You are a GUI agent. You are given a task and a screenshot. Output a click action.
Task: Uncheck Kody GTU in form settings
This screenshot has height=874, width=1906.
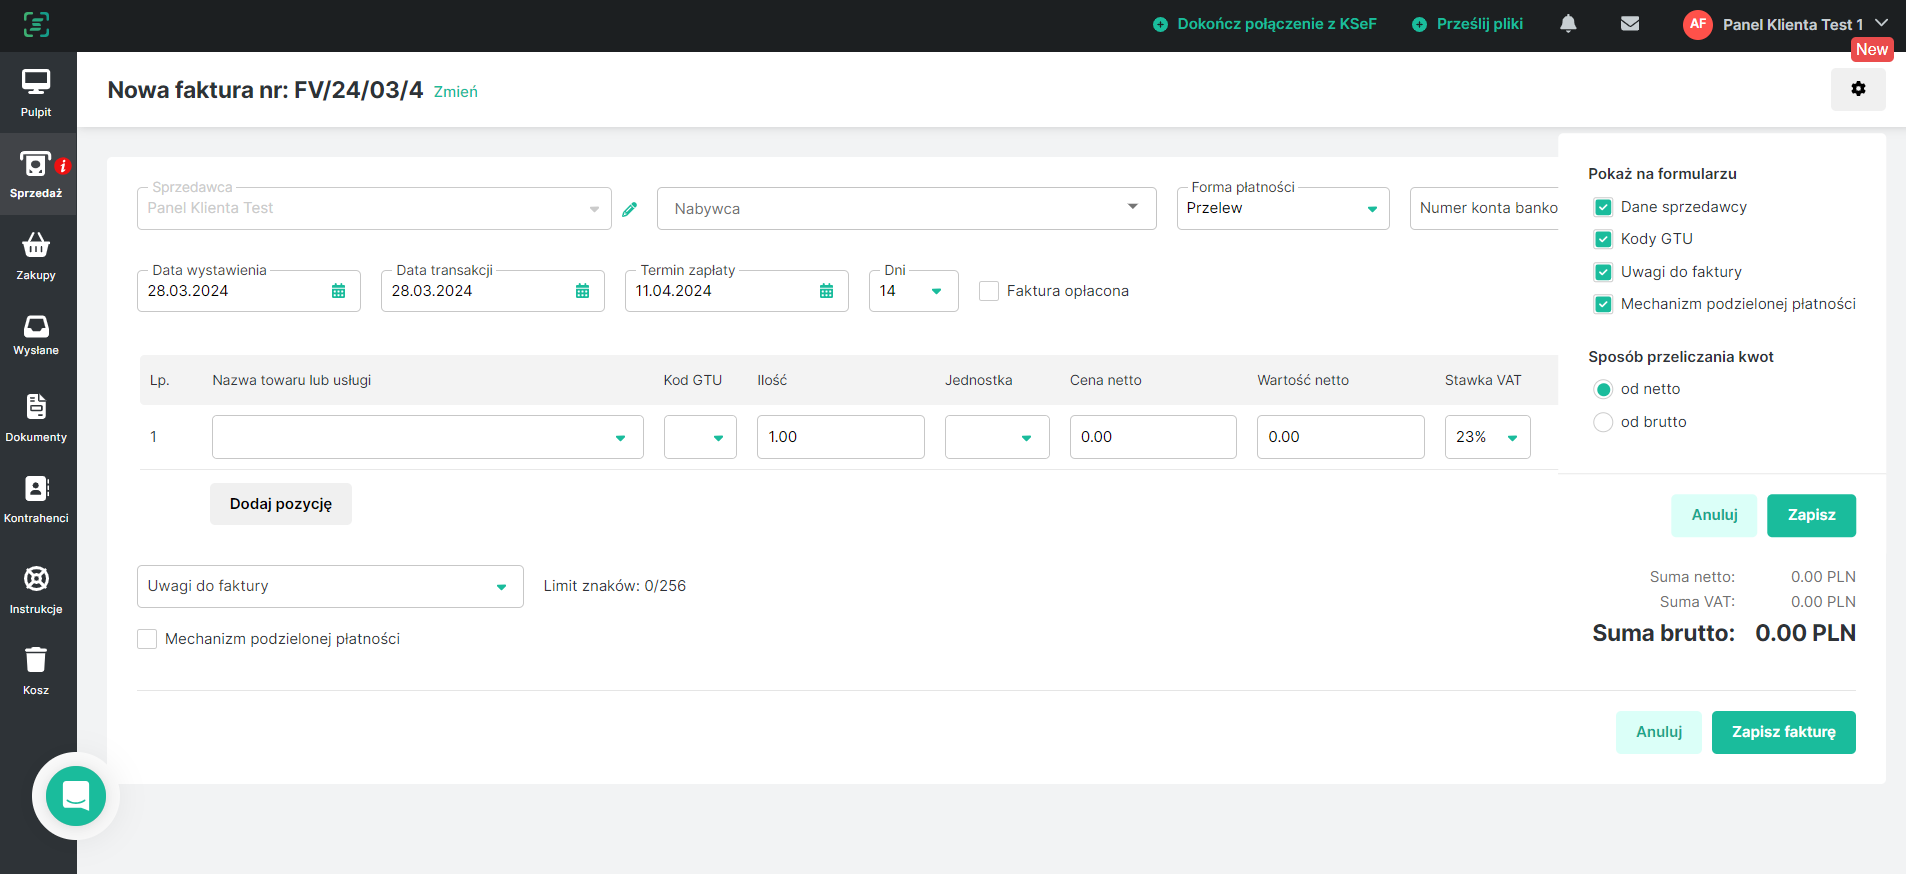1603,239
